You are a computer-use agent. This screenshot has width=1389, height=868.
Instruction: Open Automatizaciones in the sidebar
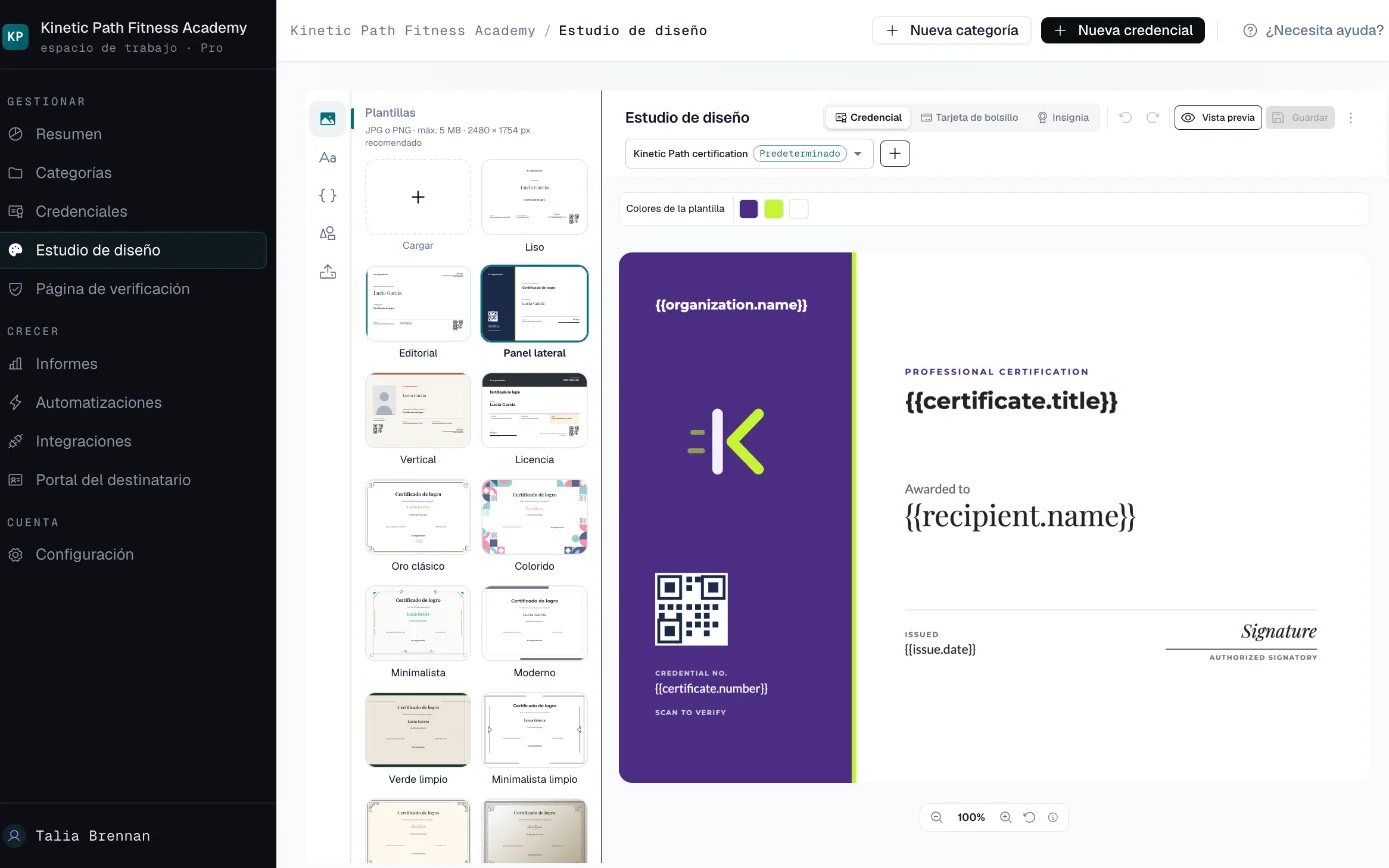133,403
